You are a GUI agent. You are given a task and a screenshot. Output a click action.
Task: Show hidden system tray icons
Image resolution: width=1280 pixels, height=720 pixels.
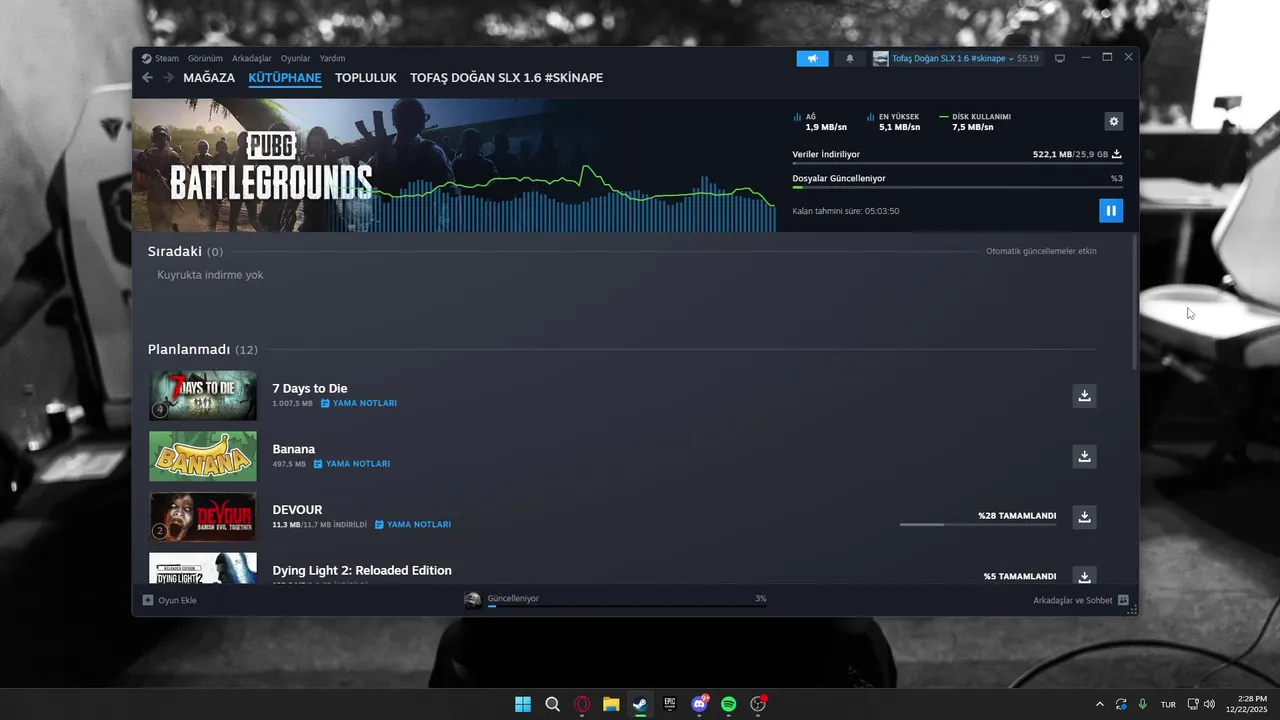1100,704
